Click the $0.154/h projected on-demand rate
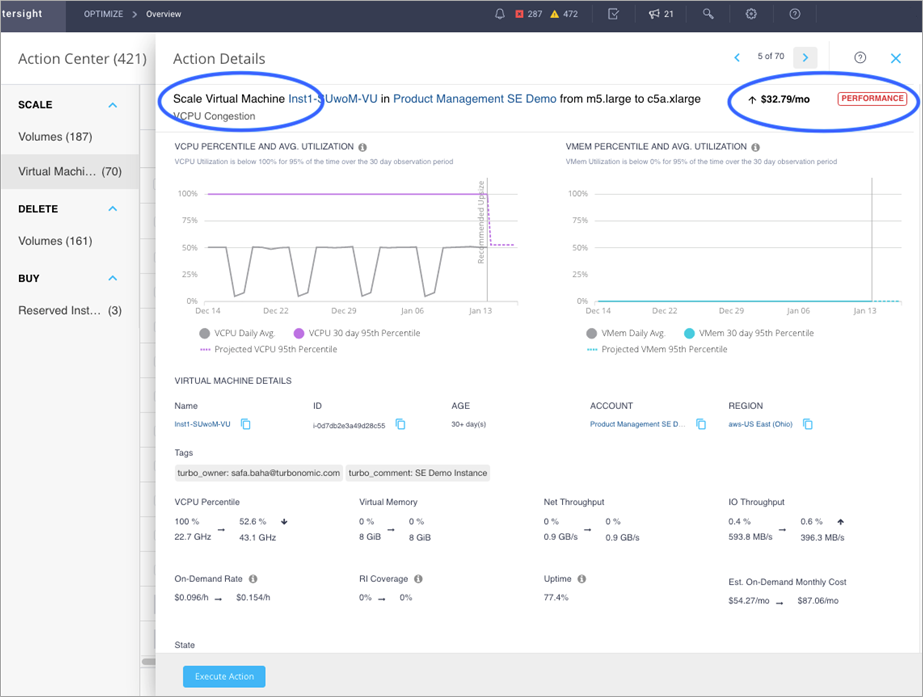923x697 pixels. [253, 597]
